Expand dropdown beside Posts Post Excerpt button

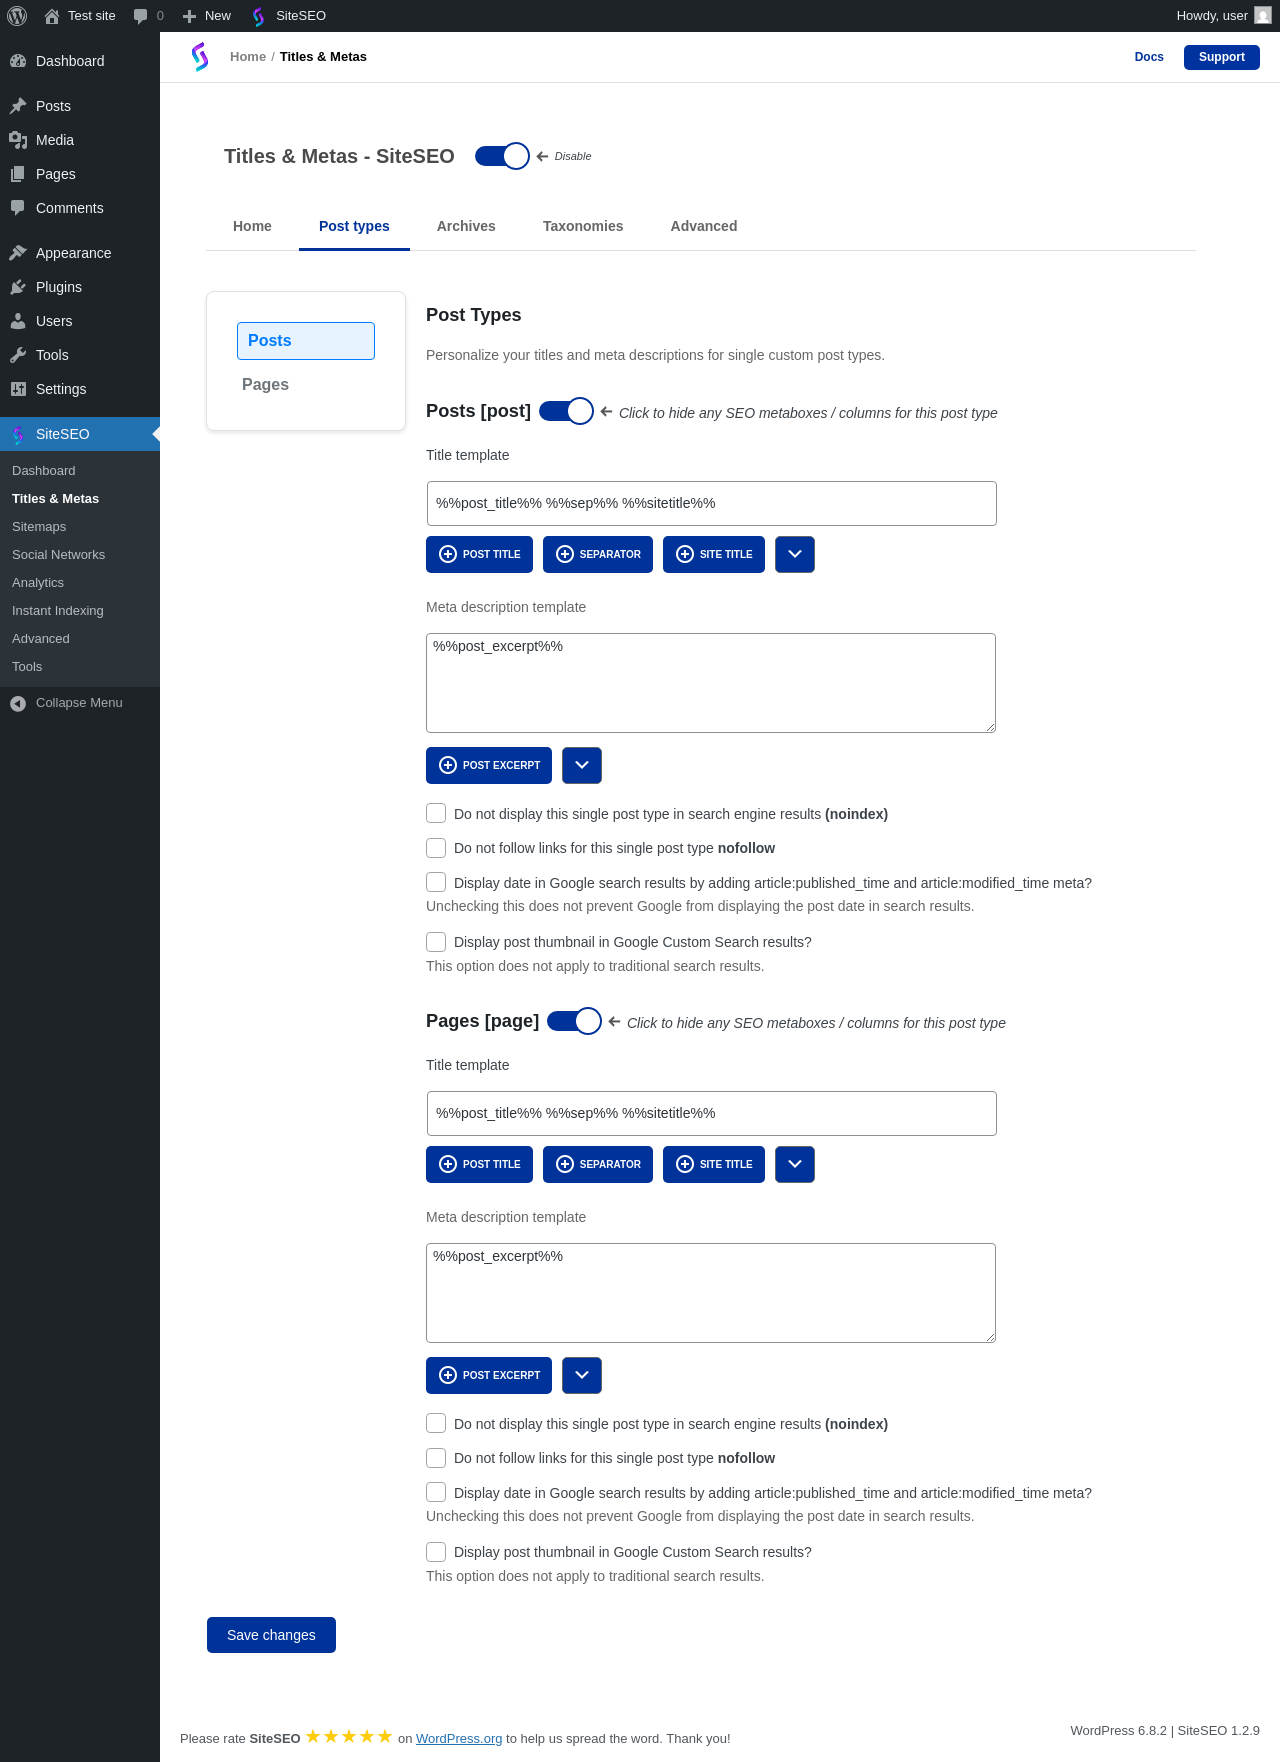click(582, 765)
